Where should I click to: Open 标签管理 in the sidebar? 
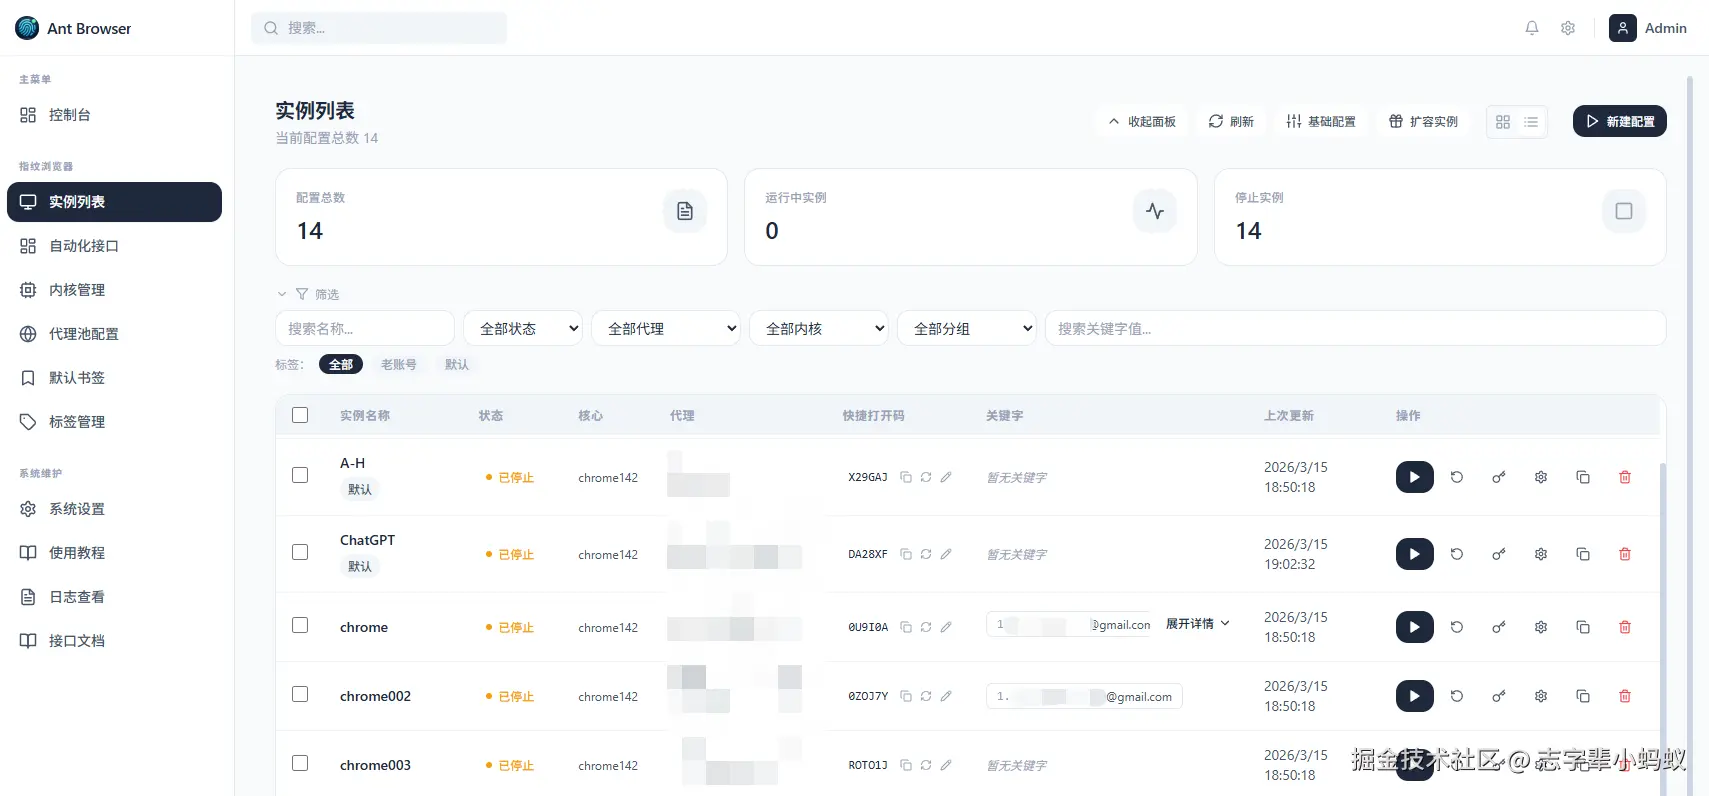[114, 422]
